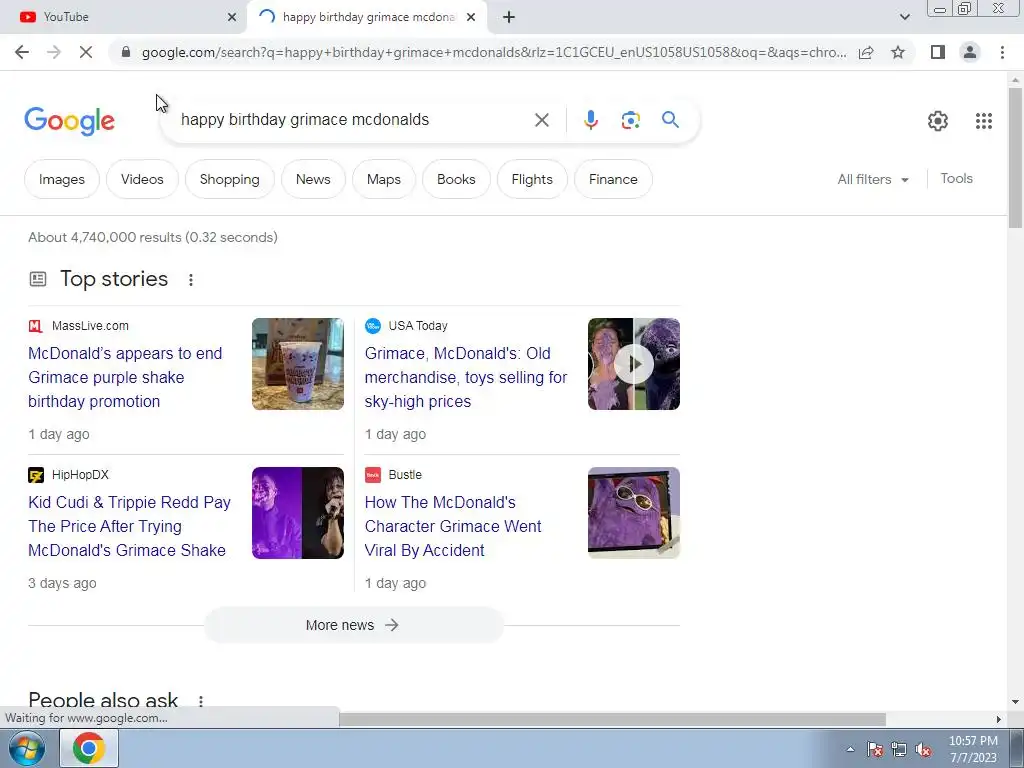Image resolution: width=1024 pixels, height=768 pixels.
Task: Switch to the YouTube tab
Action: tap(124, 17)
